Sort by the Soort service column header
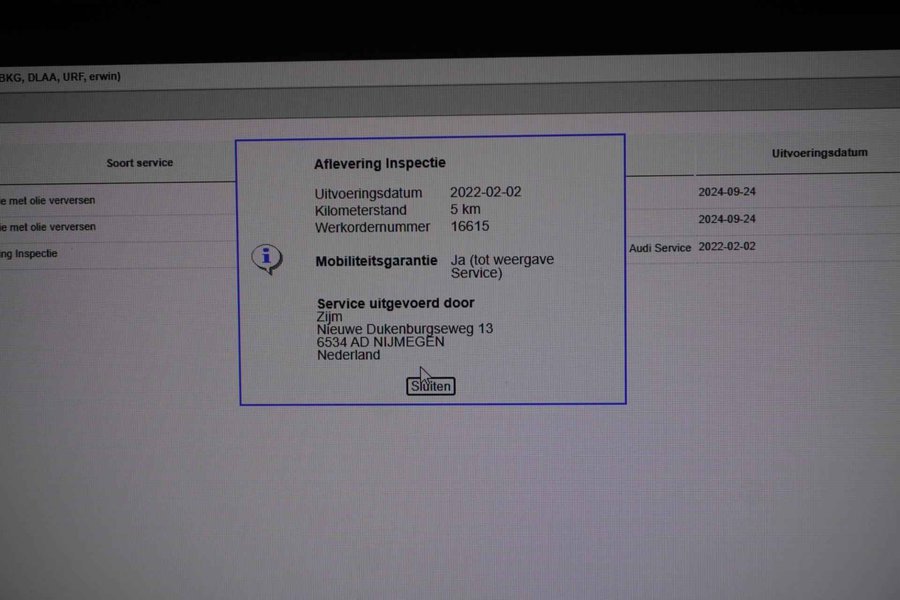The width and height of the screenshot is (900, 600). 139,163
